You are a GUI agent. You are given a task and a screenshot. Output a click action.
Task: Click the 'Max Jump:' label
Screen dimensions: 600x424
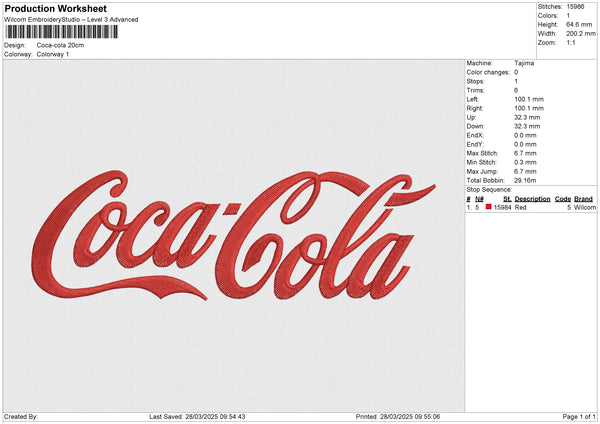click(482, 171)
